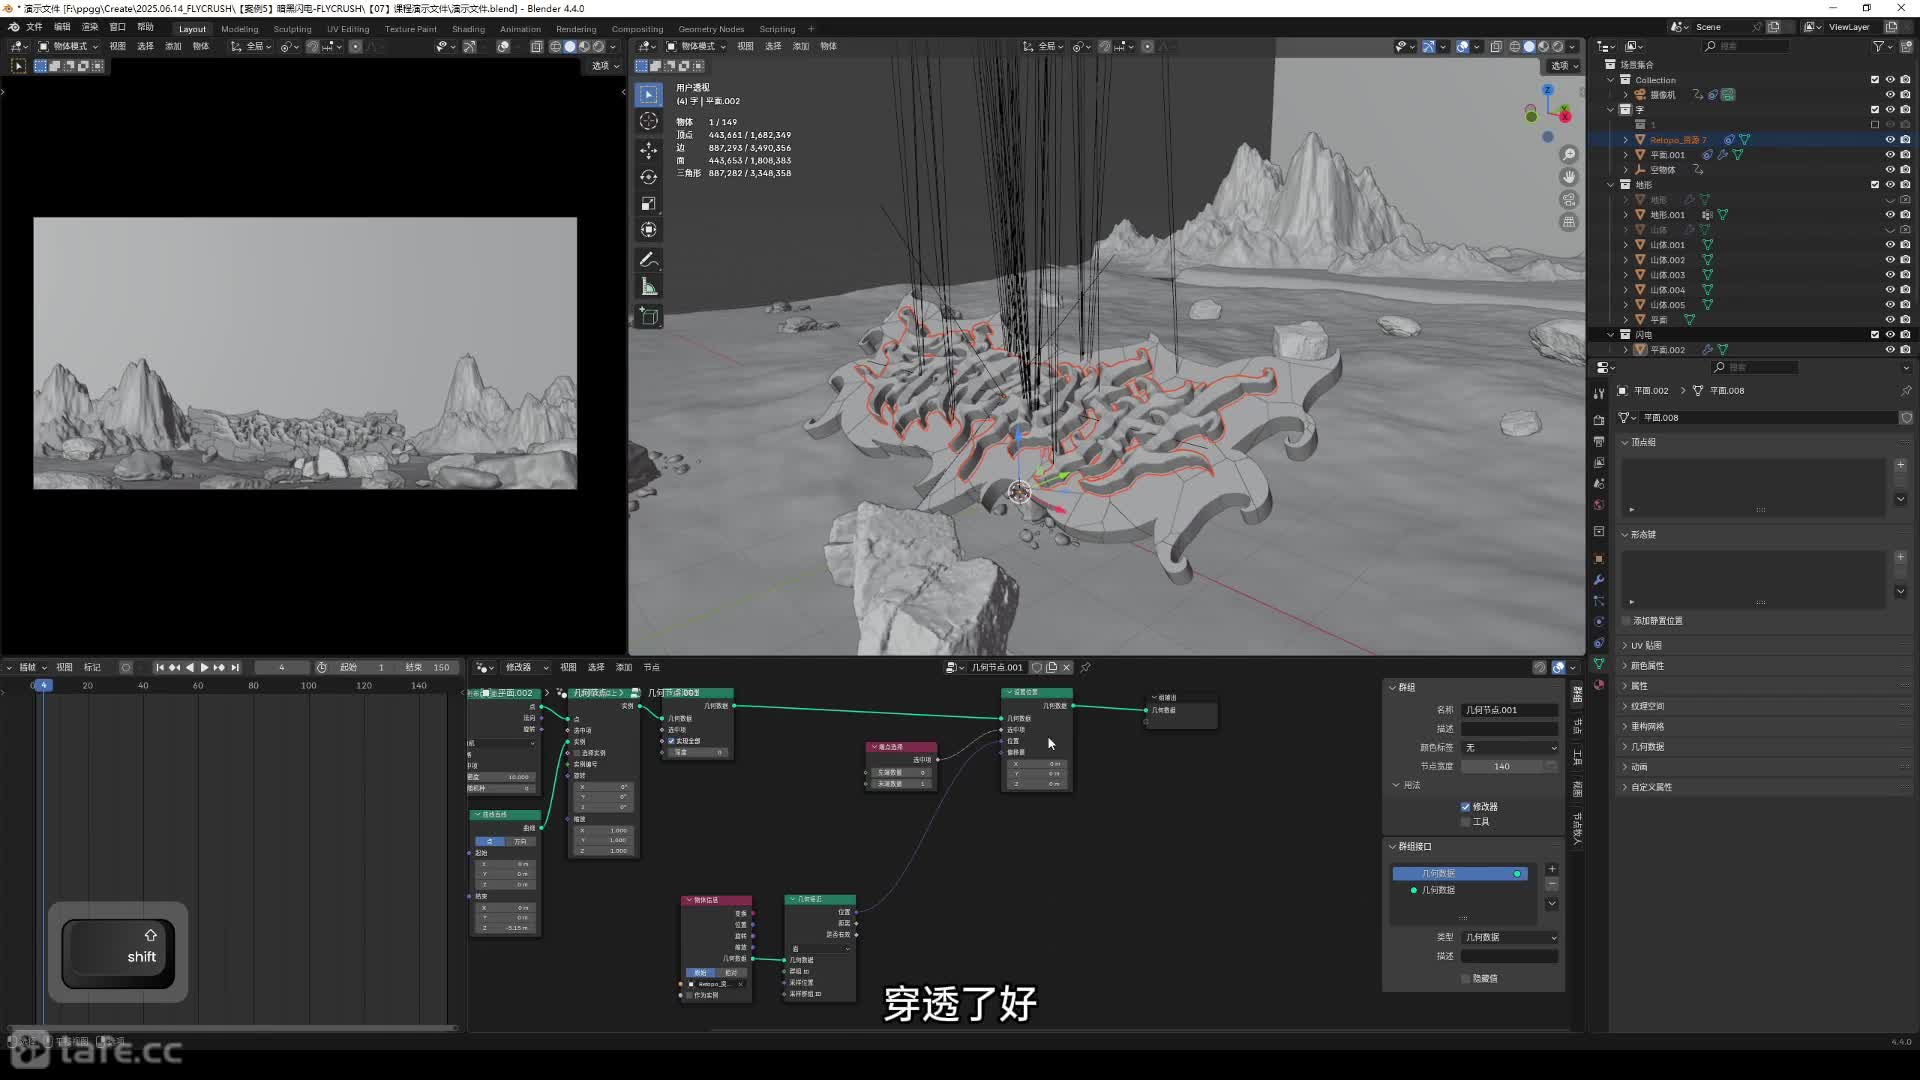Click the play animation button
The width and height of the screenshot is (1920, 1080).
[204, 667]
